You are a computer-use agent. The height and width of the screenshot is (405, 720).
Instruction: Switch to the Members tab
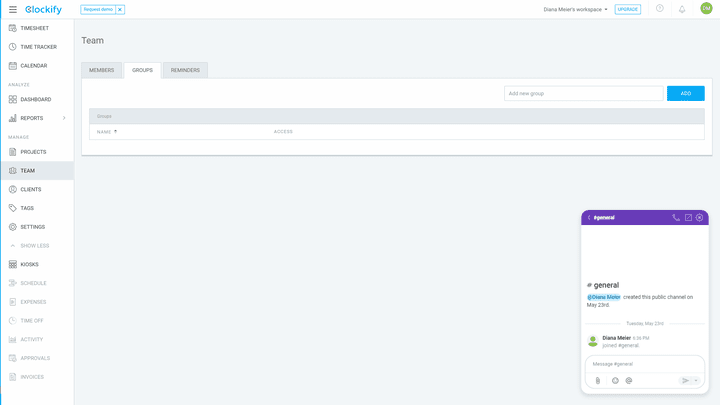101,70
